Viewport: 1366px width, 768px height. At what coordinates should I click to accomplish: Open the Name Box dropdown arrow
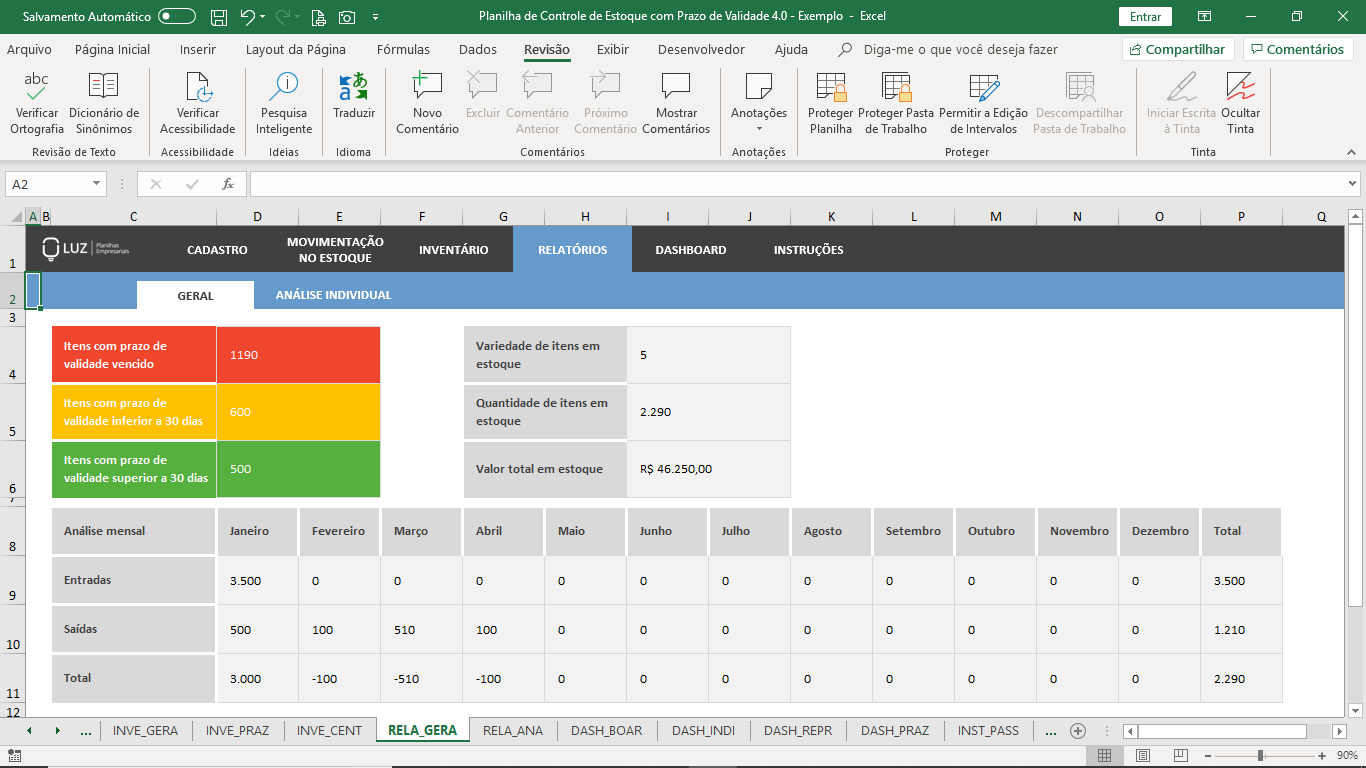pos(97,184)
